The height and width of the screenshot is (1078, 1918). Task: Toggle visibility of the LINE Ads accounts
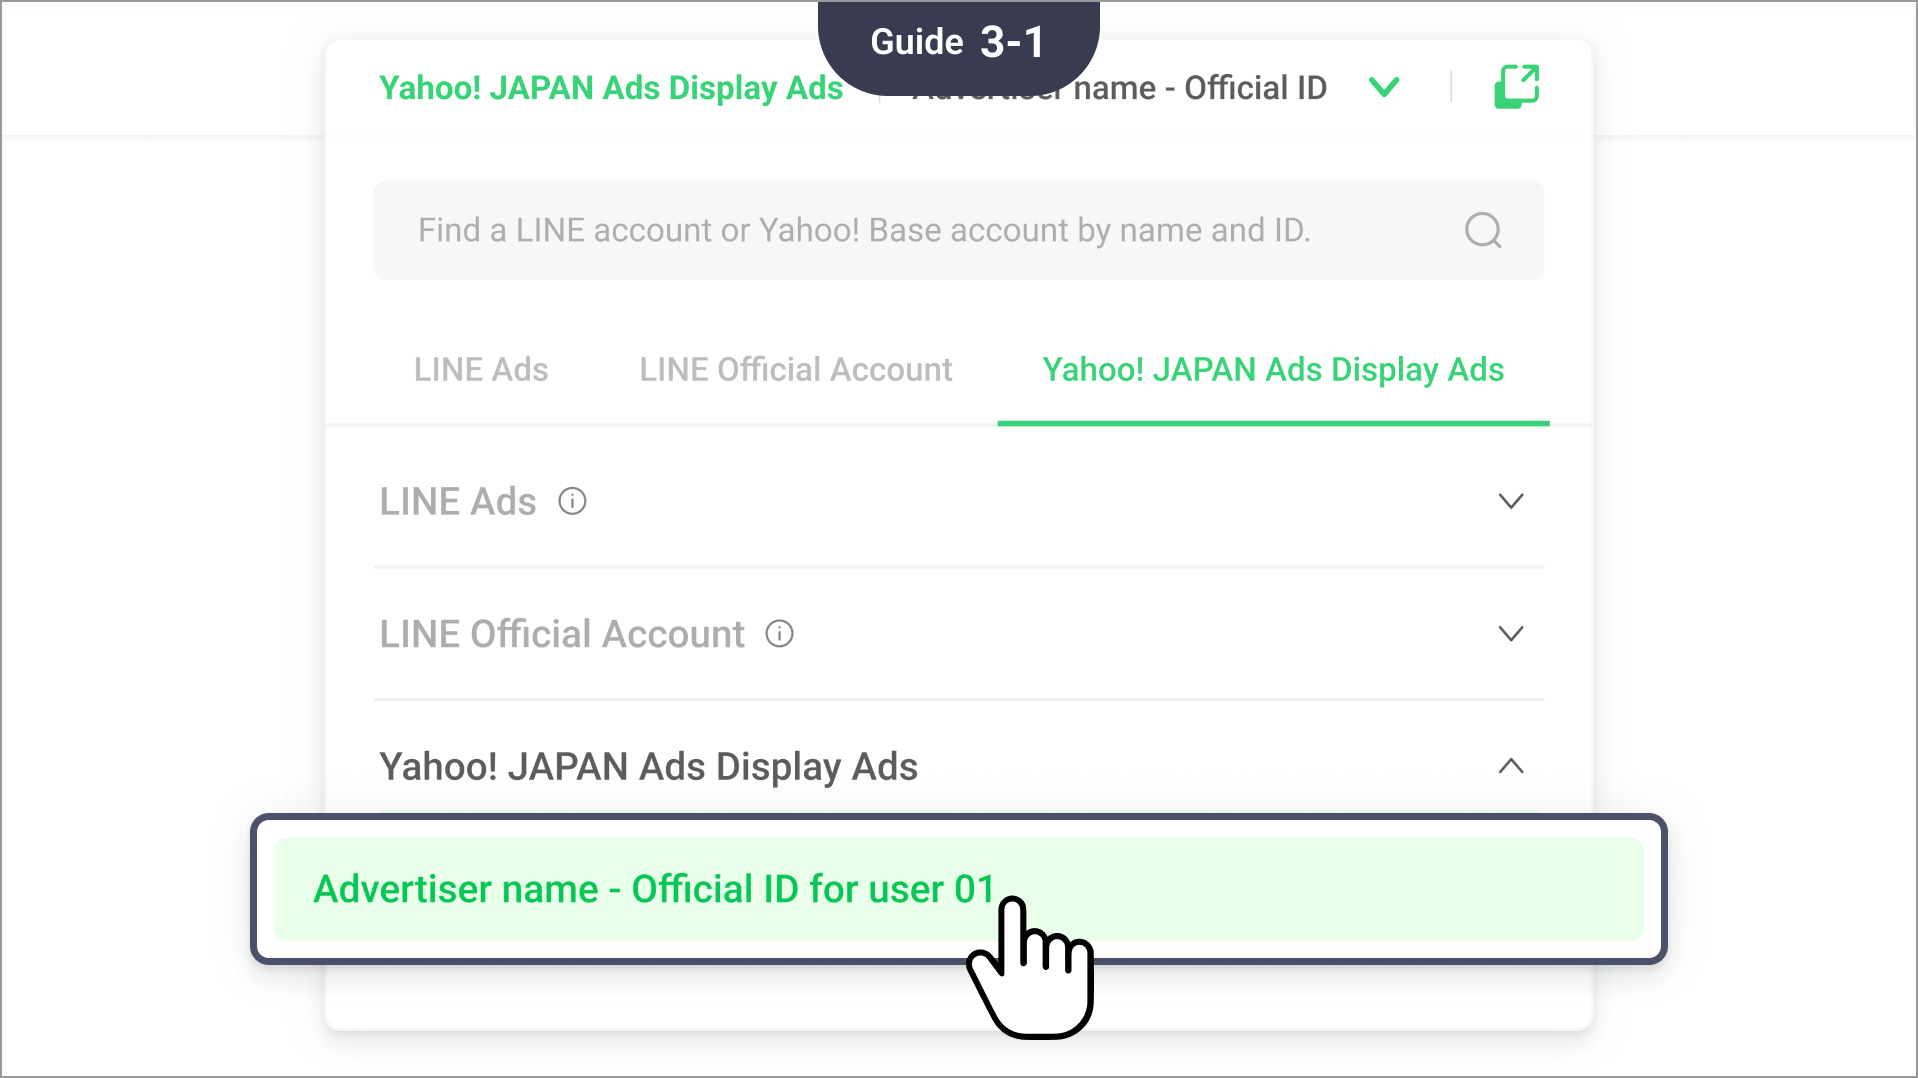click(x=1511, y=501)
